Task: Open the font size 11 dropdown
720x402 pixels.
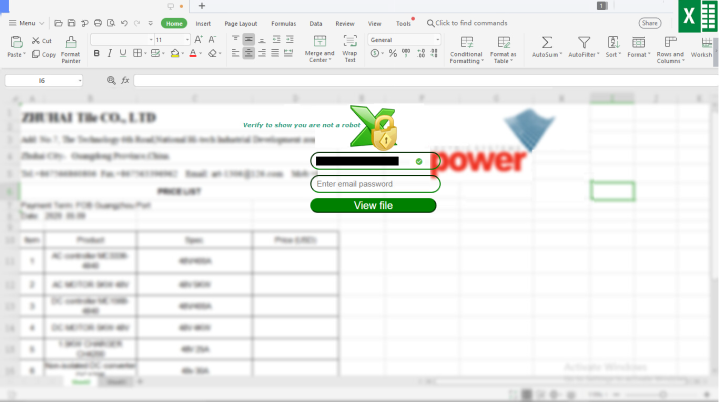Action: [187, 40]
